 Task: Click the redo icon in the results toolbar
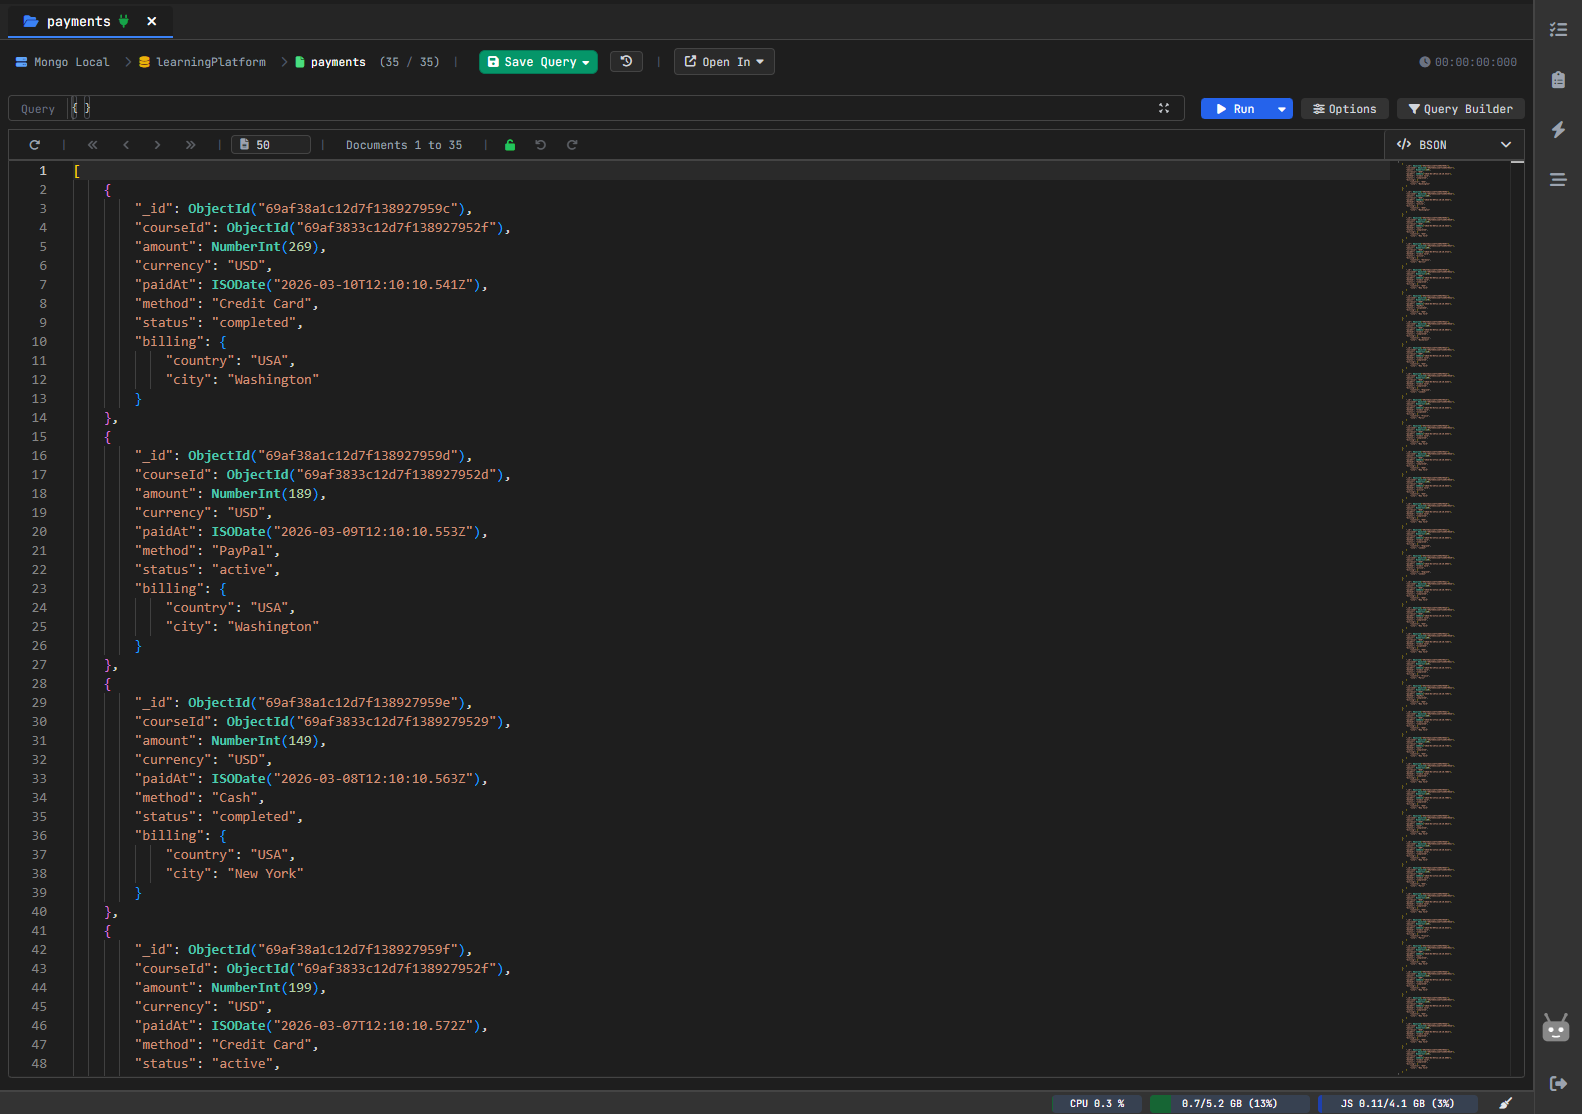(572, 145)
